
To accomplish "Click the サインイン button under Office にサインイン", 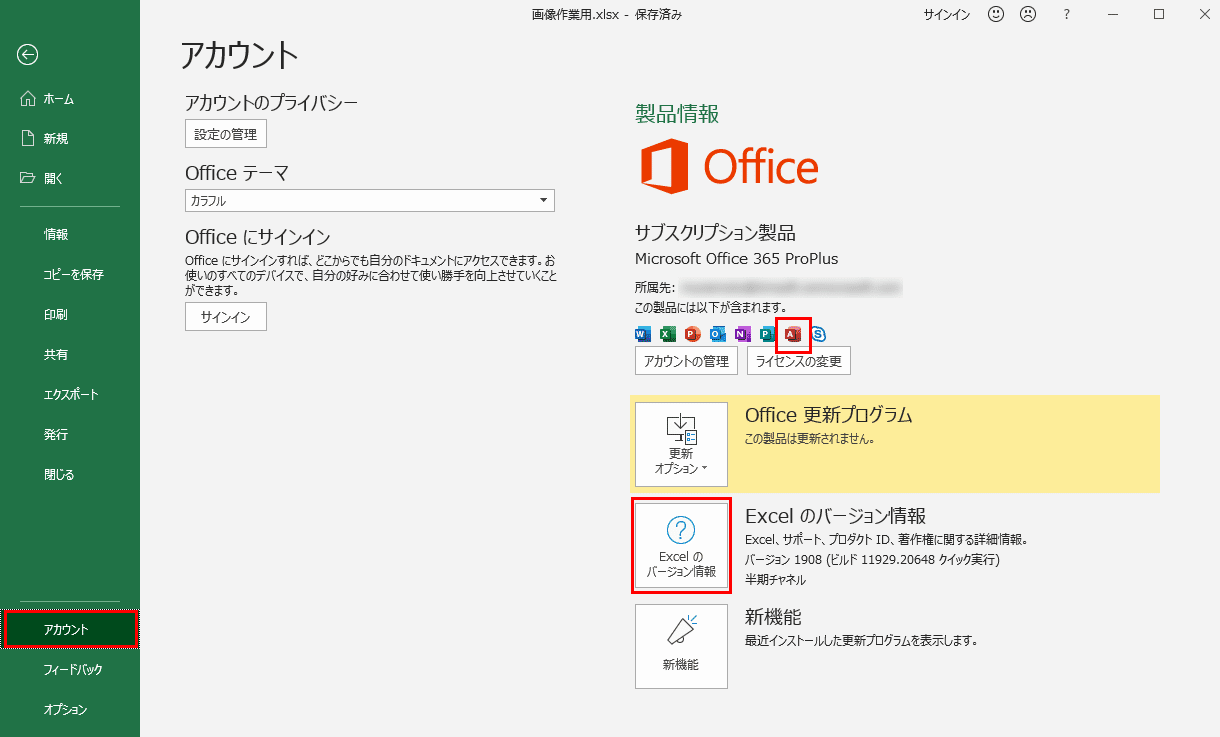I will [226, 316].
